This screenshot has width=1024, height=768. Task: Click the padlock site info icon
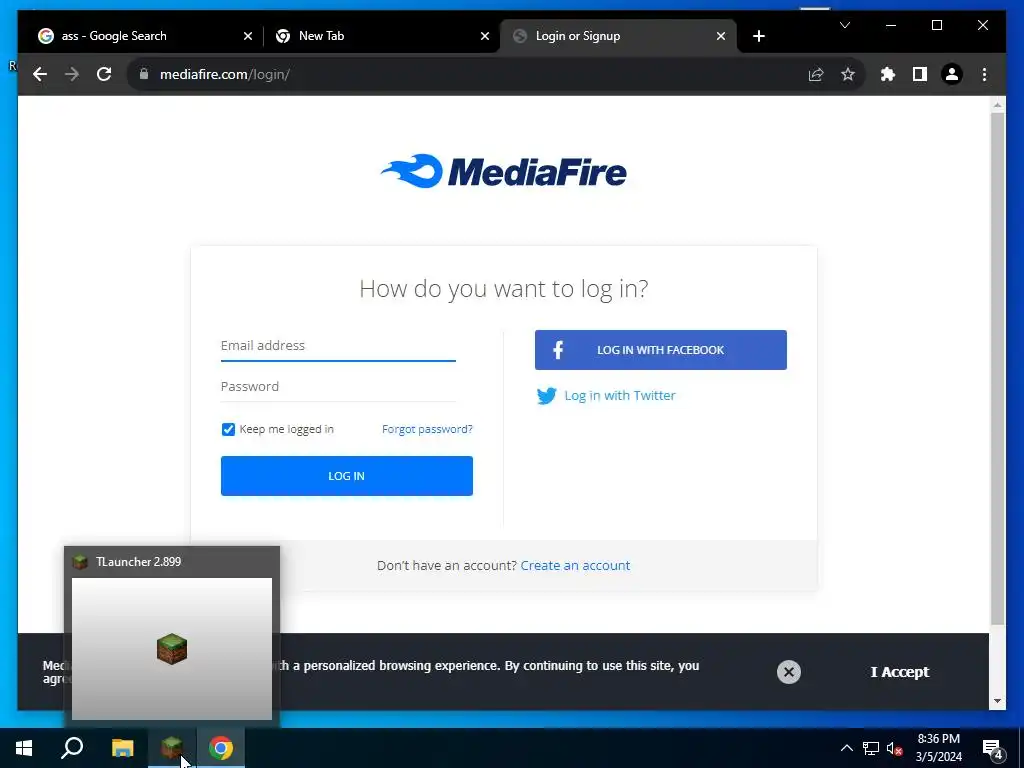pos(144,74)
